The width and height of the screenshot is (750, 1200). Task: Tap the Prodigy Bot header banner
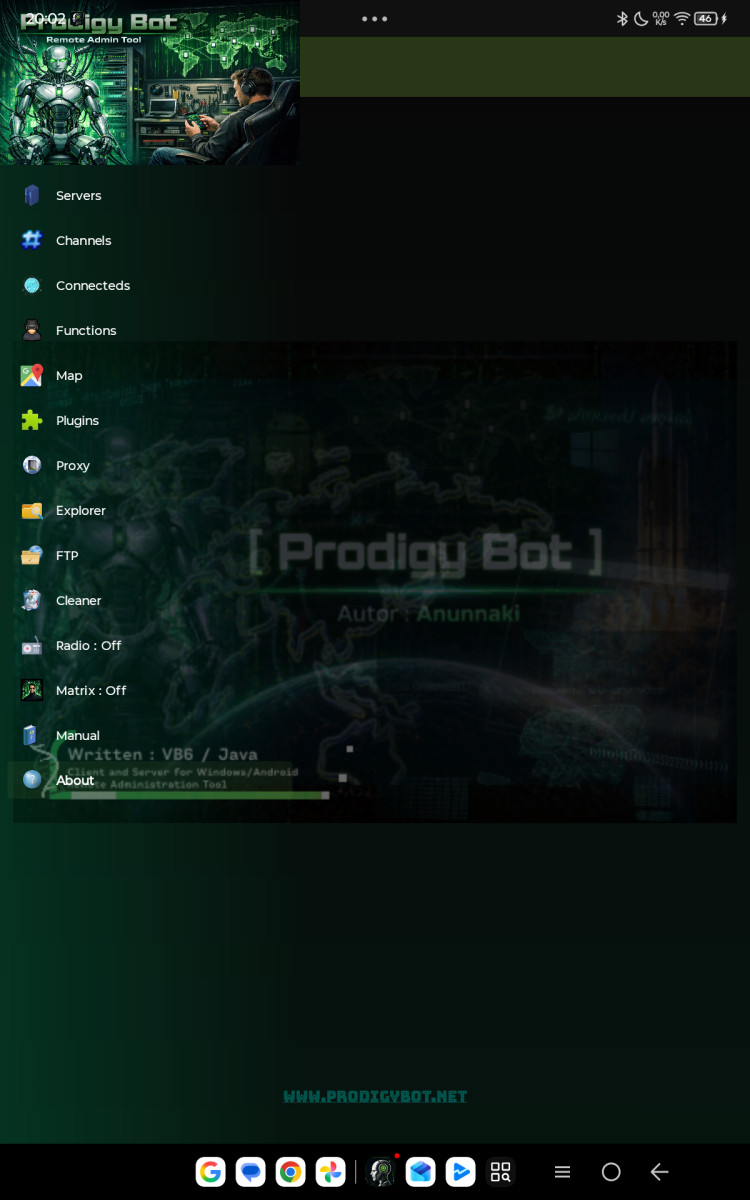150,82
